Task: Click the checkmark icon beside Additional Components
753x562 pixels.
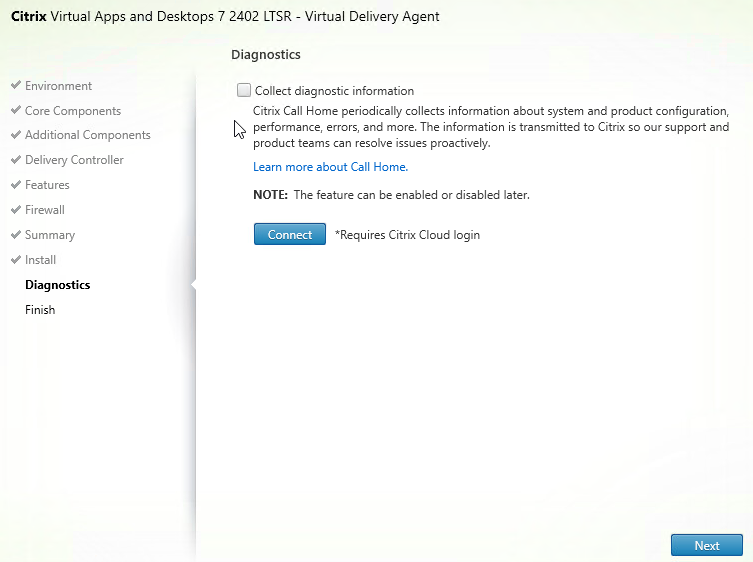Action: 16,134
